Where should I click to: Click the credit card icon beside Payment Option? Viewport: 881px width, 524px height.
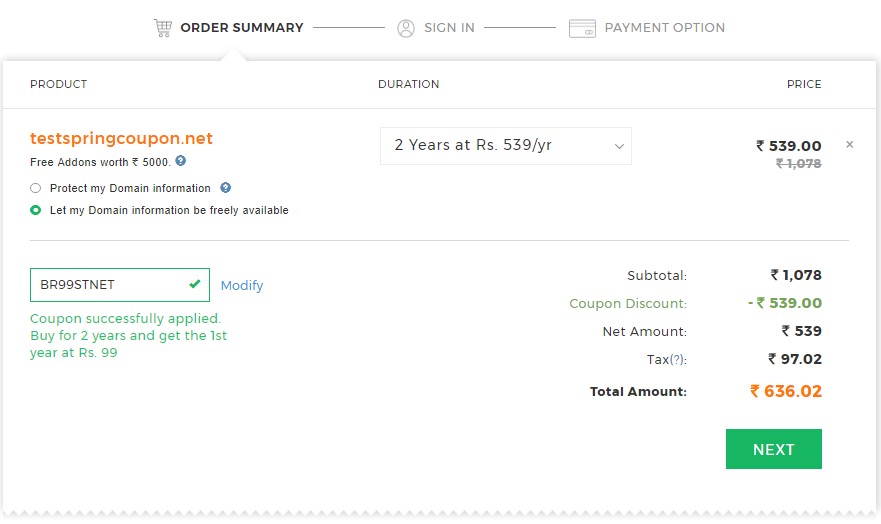pyautogui.click(x=582, y=28)
